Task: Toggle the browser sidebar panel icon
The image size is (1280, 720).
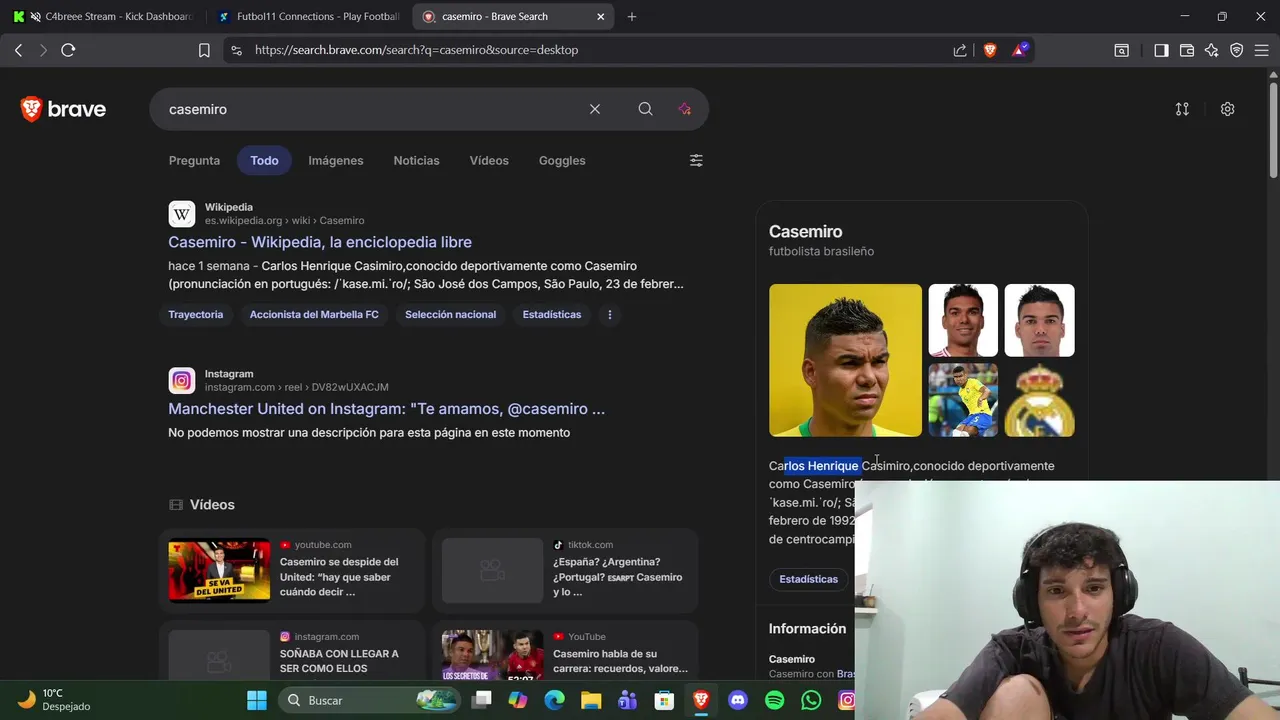Action: point(1161,50)
